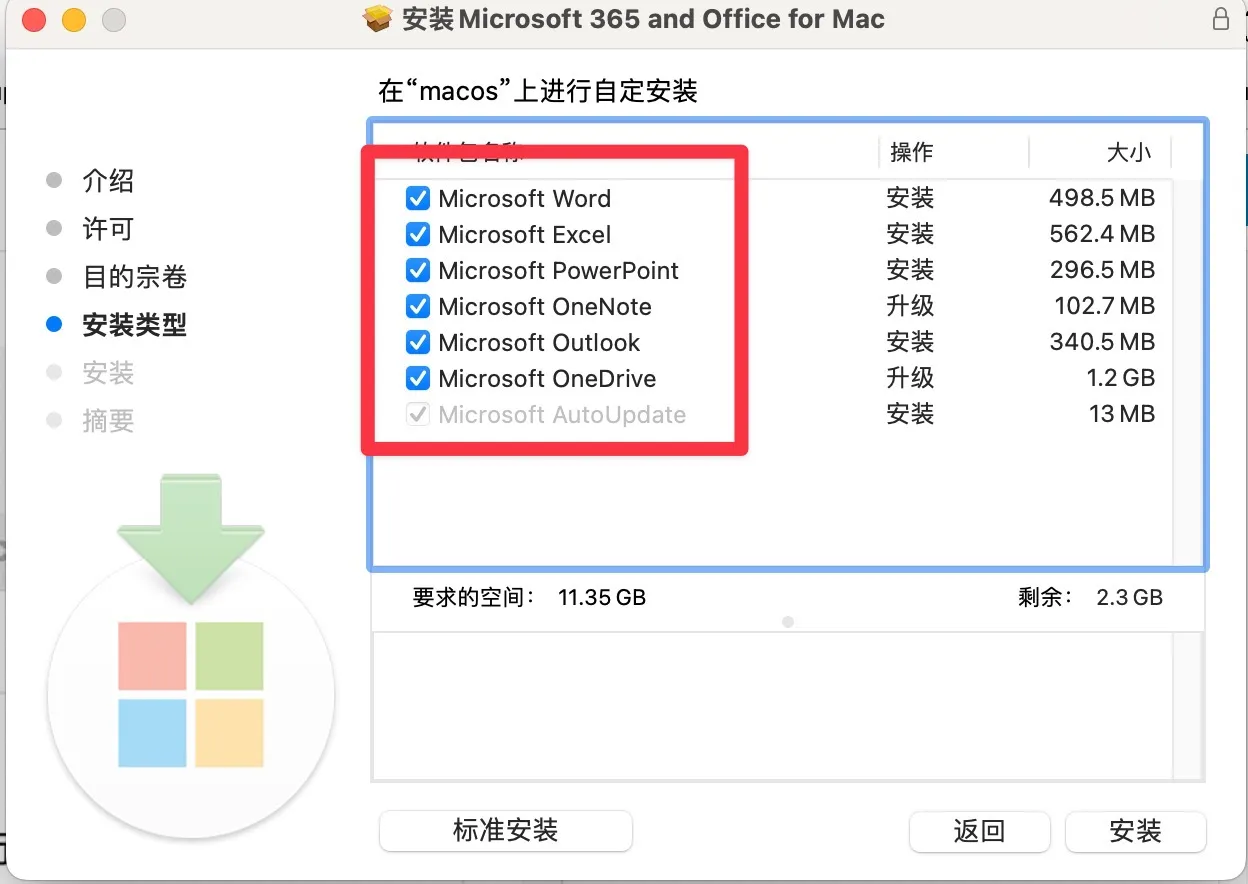The width and height of the screenshot is (1248, 884).
Task: Click the 296.5 MB size value
Action: 1102,270
